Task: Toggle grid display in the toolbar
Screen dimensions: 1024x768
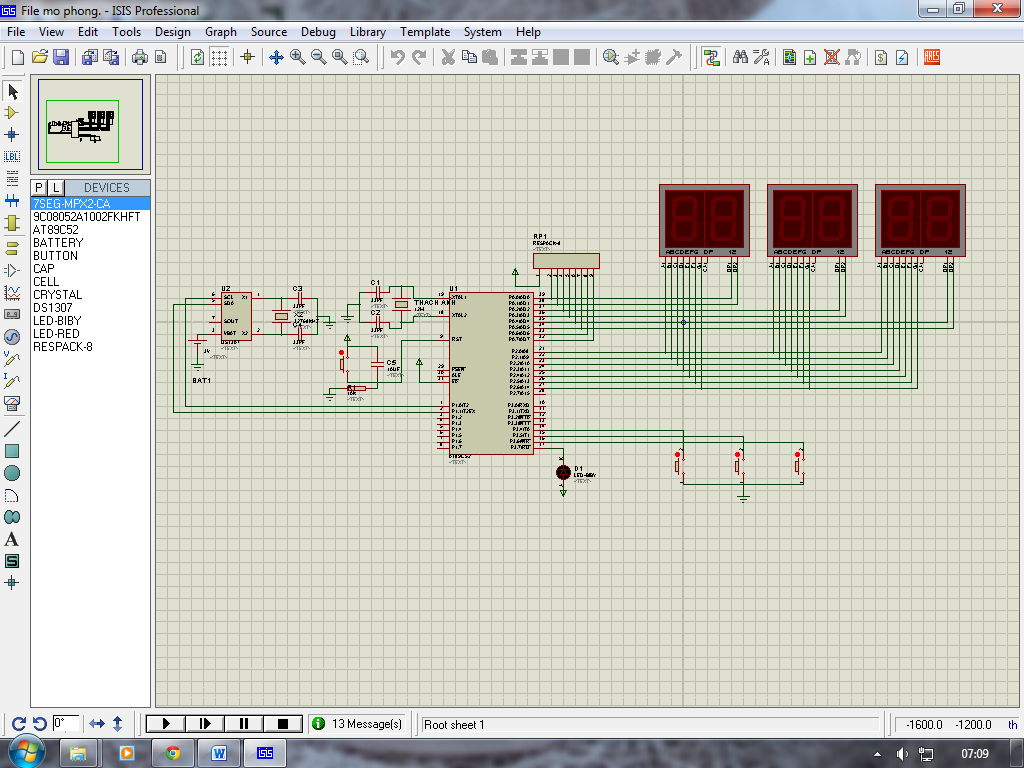Action: pos(219,57)
